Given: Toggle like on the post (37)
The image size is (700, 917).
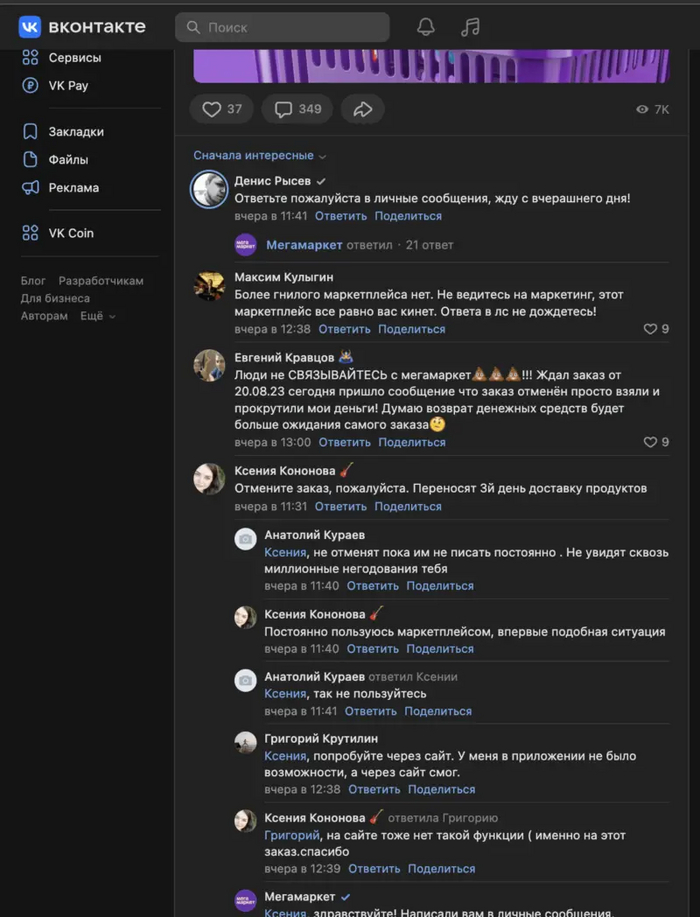Looking at the screenshot, I should pos(222,109).
